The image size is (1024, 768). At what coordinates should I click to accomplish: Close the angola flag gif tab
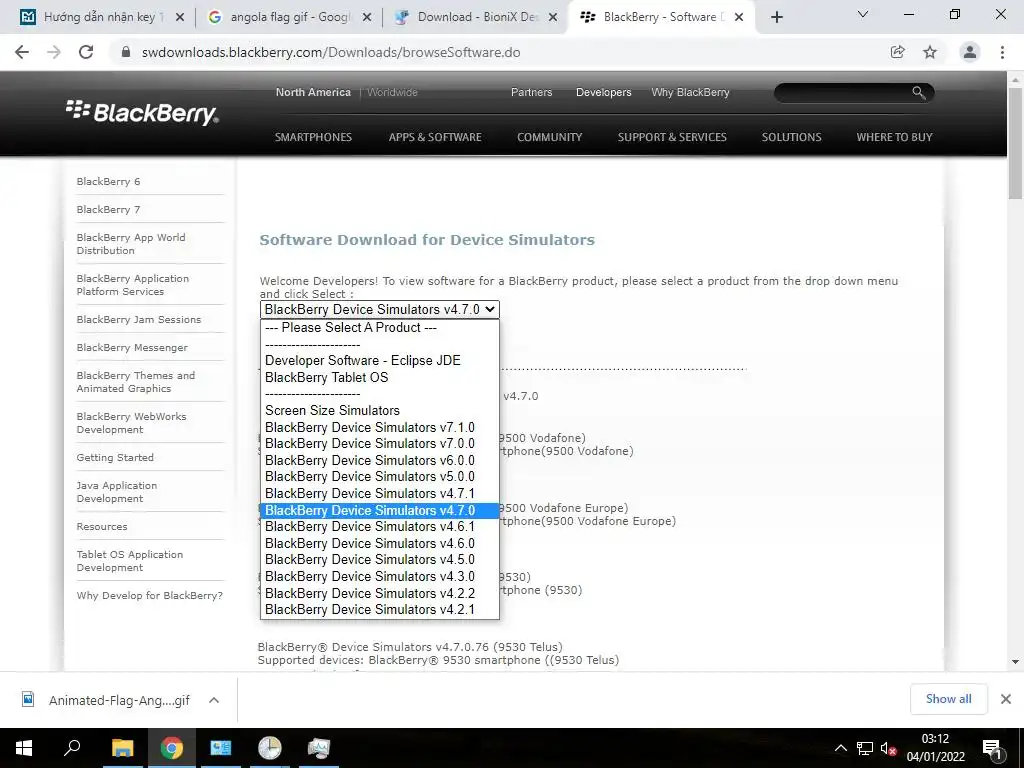click(367, 18)
